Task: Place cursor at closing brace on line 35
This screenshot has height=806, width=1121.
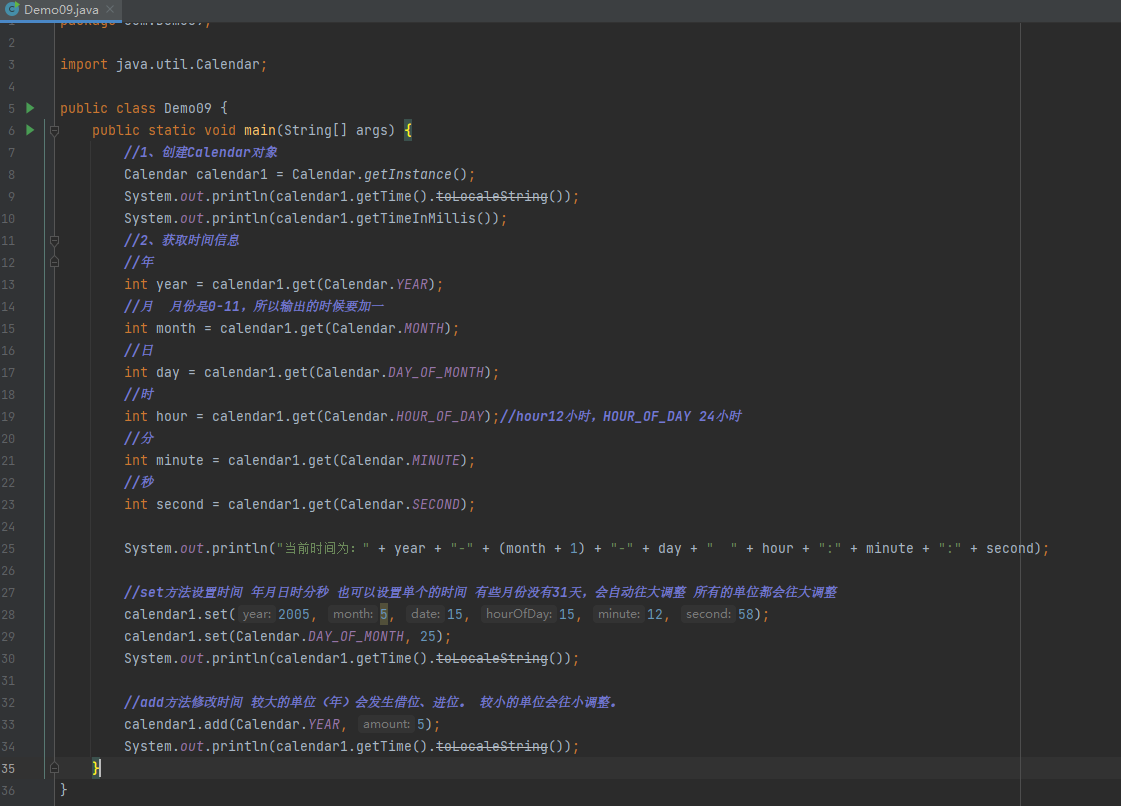Action: tap(97, 768)
